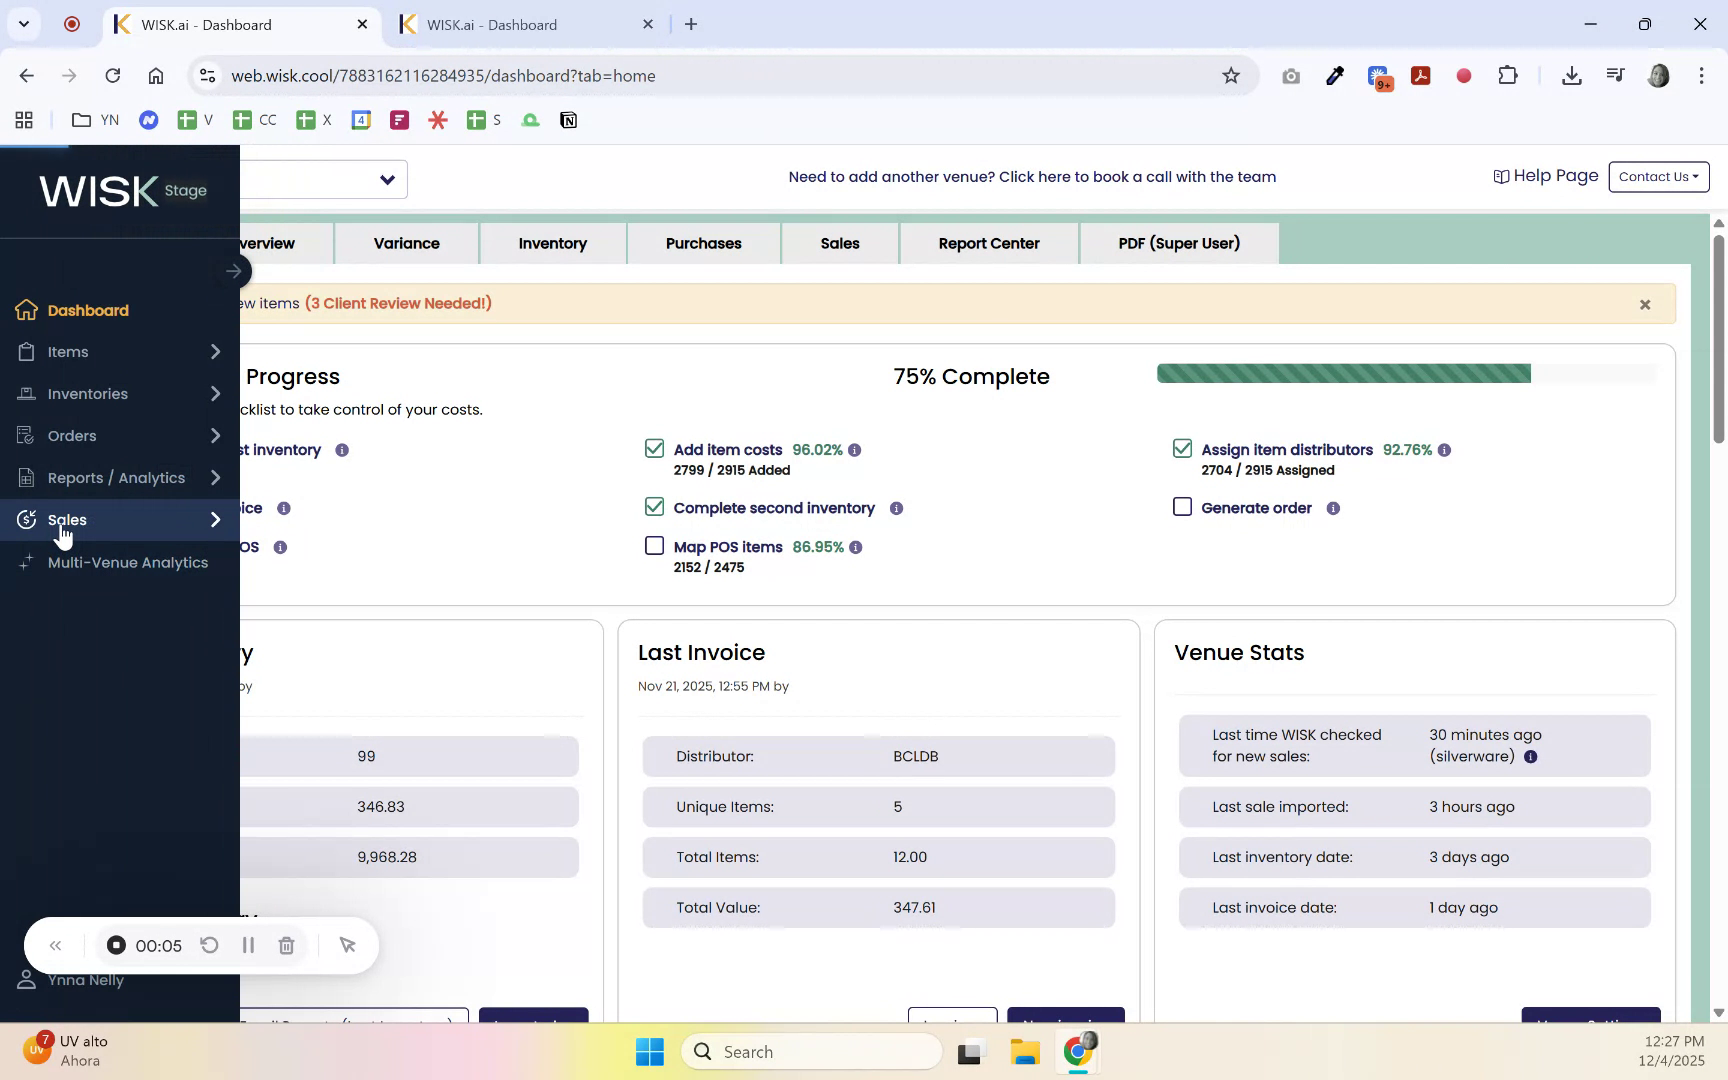
Task: Click the info icon next to Map POS items
Action: click(856, 547)
